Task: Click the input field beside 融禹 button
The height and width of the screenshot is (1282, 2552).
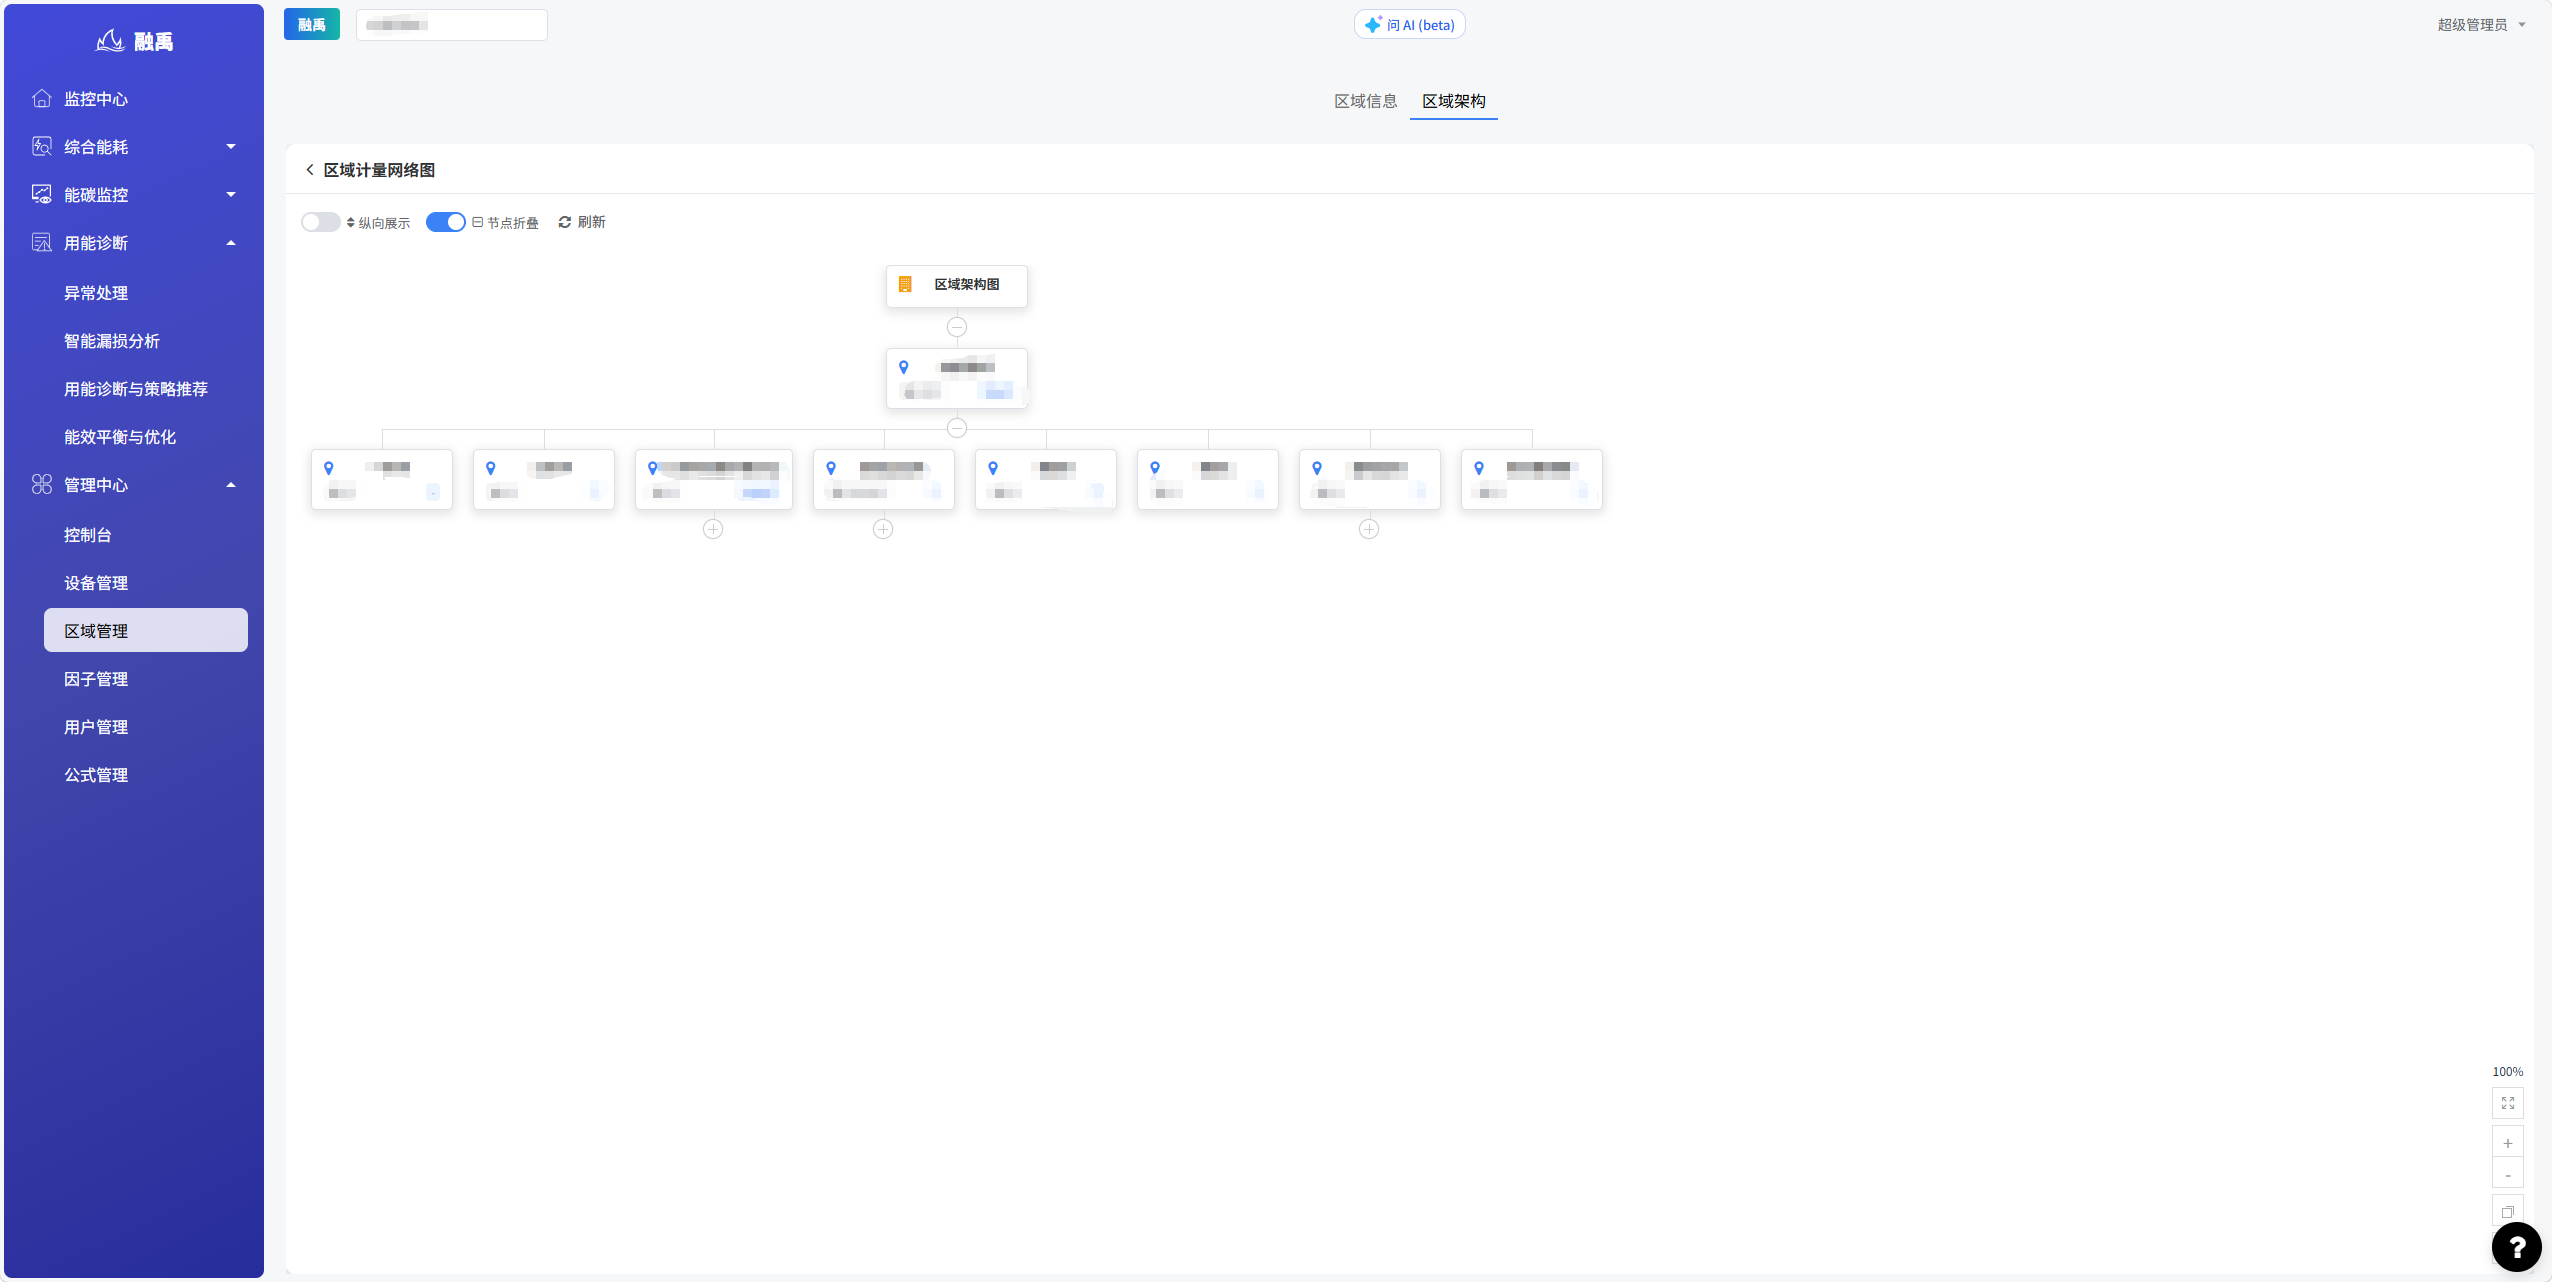Action: click(452, 25)
